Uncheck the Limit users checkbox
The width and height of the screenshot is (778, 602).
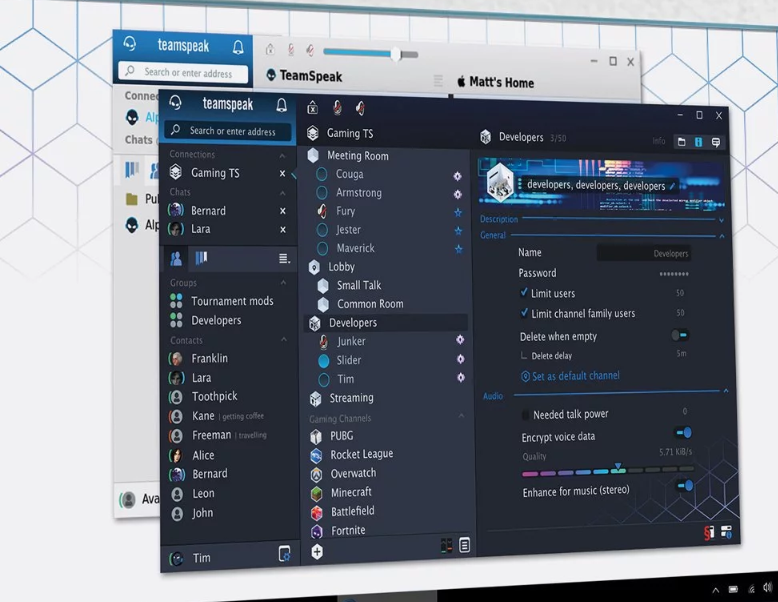(524, 292)
